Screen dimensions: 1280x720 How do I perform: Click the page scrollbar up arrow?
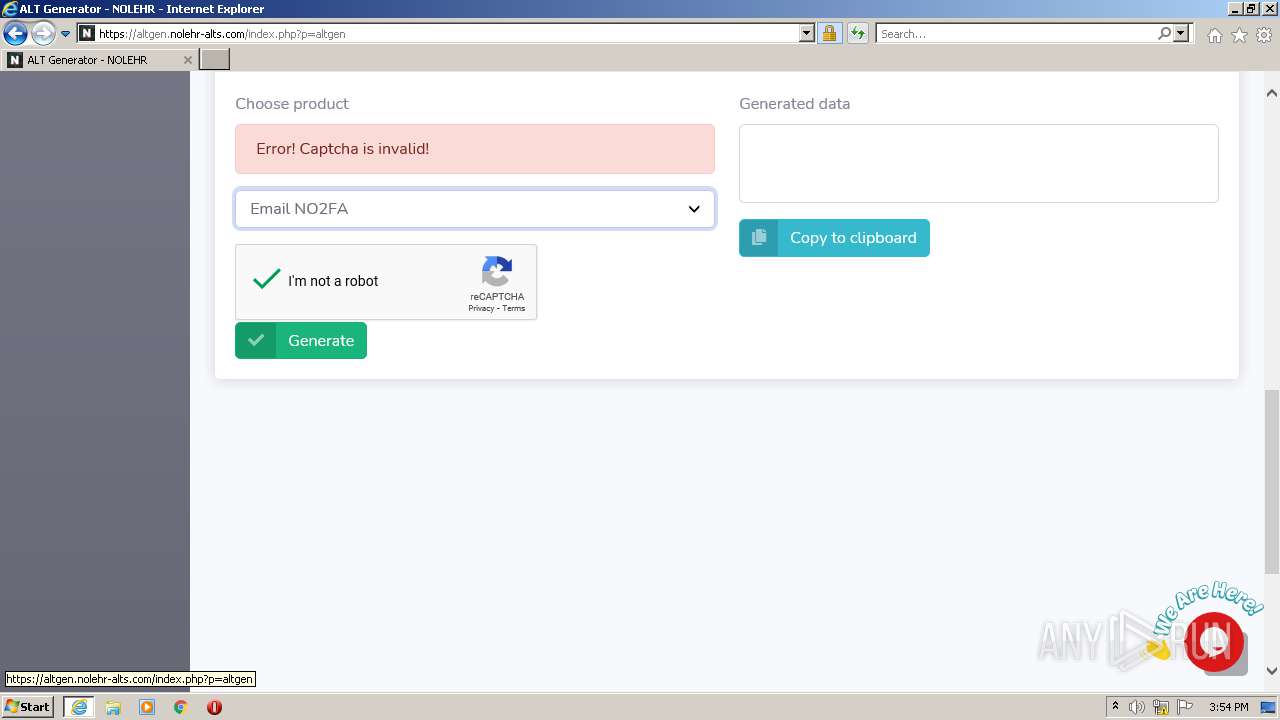(1272, 93)
